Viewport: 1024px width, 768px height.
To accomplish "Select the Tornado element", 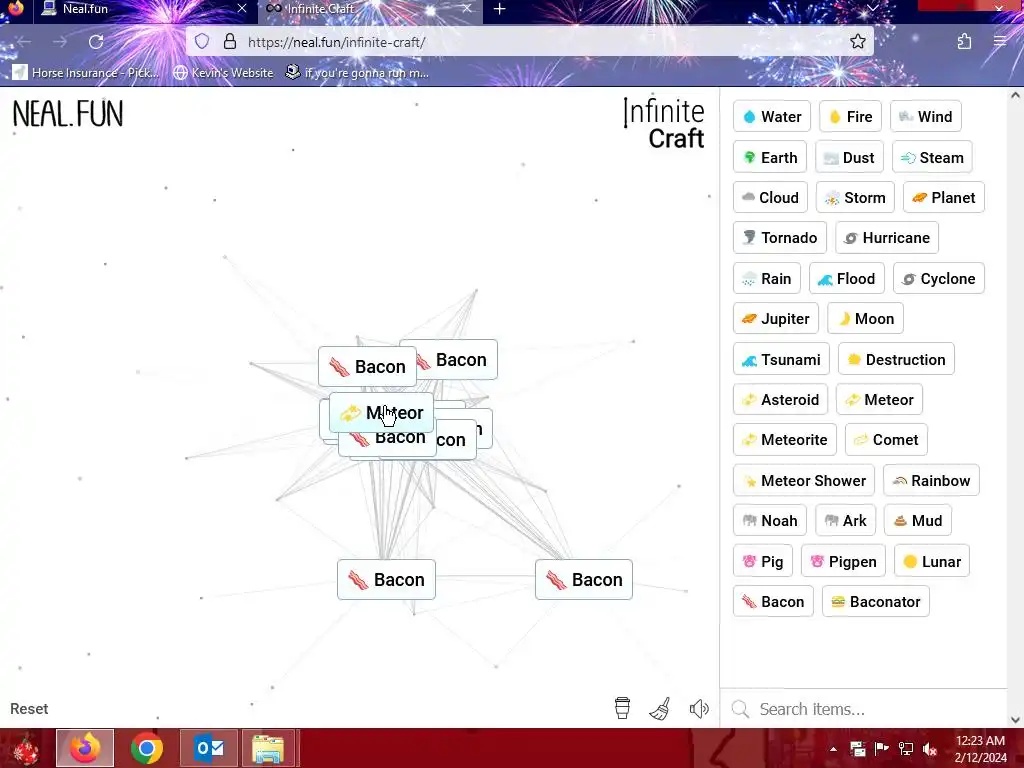I will pyautogui.click(x=780, y=238).
